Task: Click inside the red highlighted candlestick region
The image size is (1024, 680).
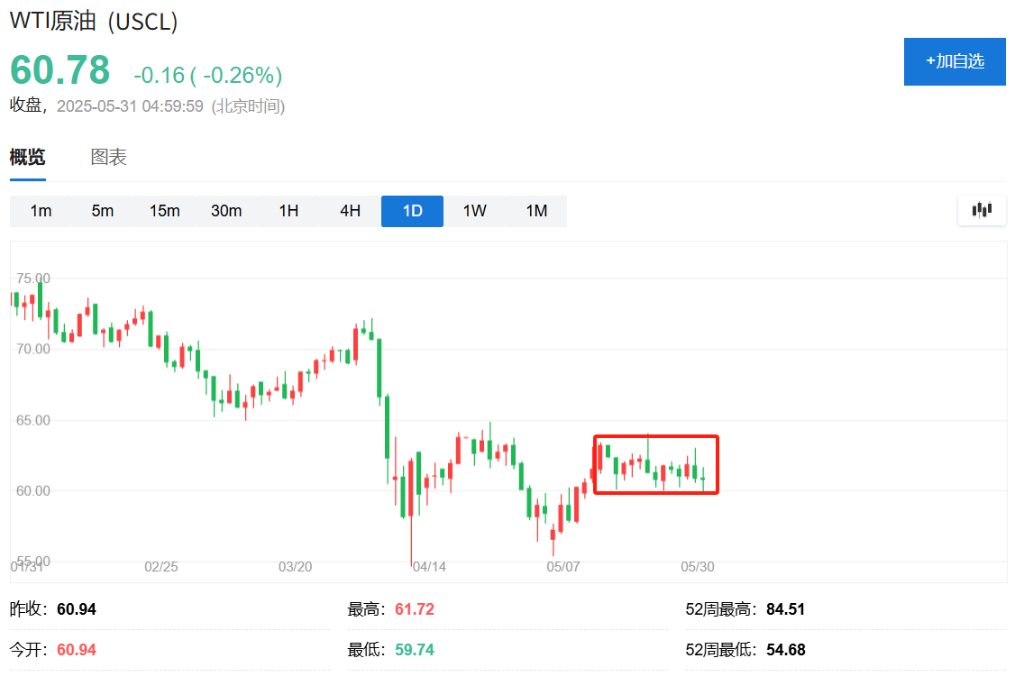Action: pos(656,465)
